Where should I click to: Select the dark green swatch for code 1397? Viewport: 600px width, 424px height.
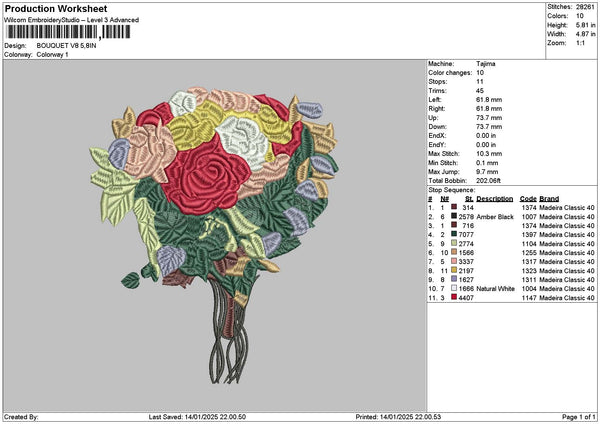pos(454,234)
